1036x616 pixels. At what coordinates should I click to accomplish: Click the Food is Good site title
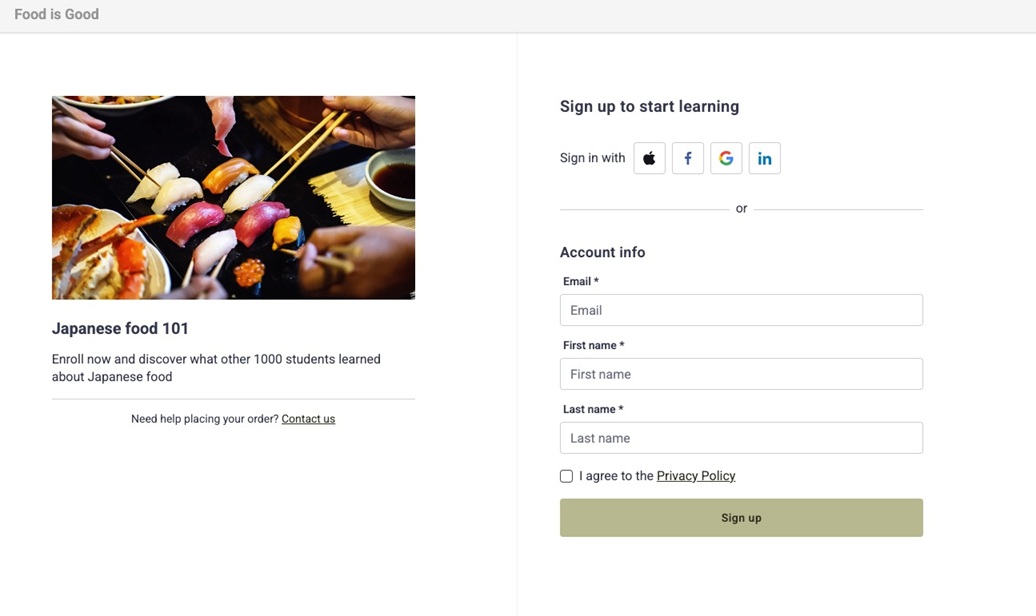coord(57,14)
